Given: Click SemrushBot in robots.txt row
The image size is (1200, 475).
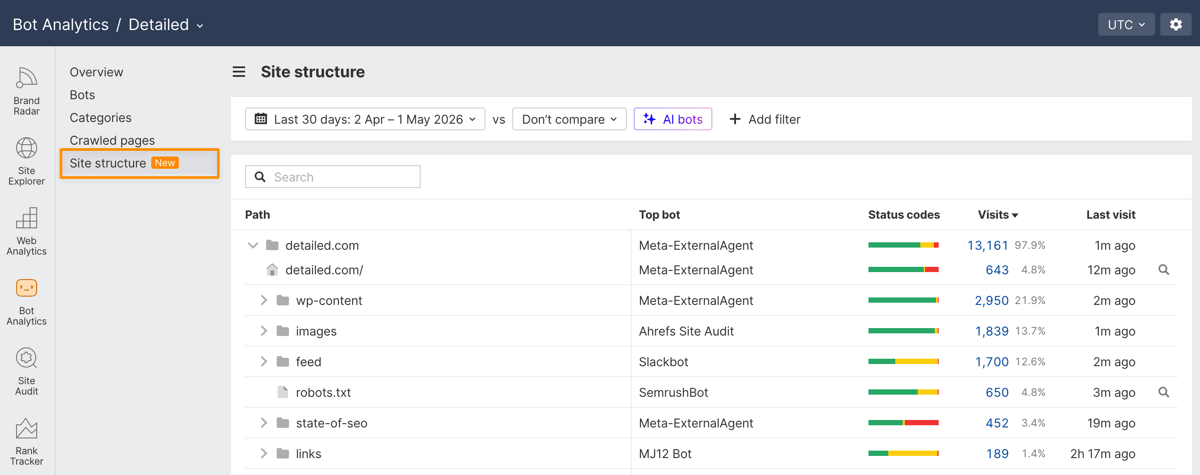Looking at the screenshot, I should pyautogui.click(x=673, y=393).
